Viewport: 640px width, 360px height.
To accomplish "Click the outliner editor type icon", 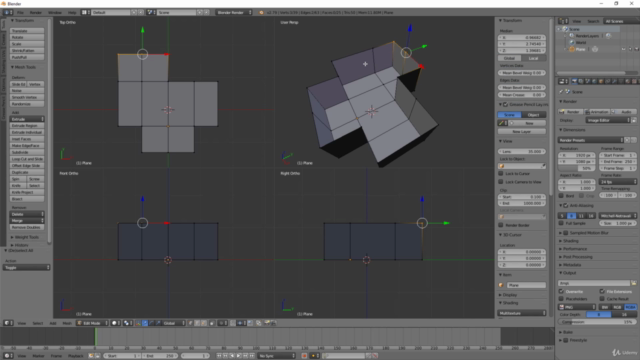I will [563, 21].
